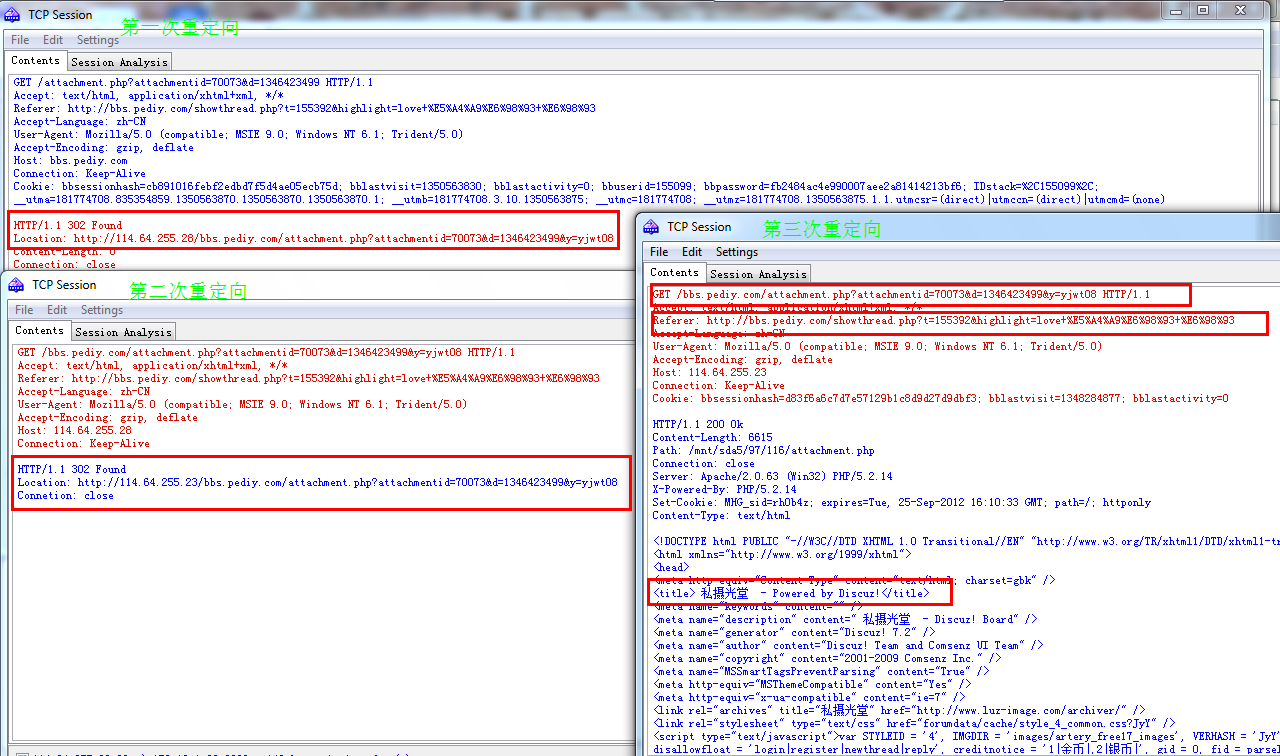Image resolution: width=1280 pixels, height=756 pixels.
Task: Click the stylesheet link 'style_4_common.css' line
Action: 914,724
